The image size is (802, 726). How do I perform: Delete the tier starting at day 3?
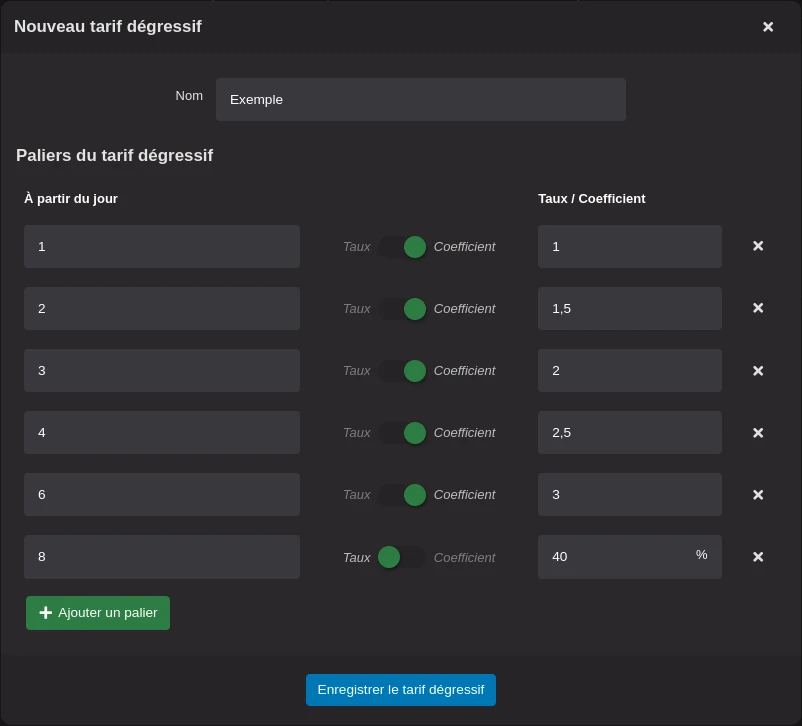pos(758,370)
